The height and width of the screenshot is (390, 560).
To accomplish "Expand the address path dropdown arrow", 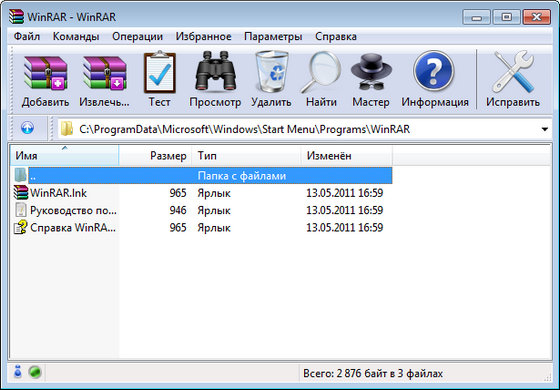I will coord(545,129).
